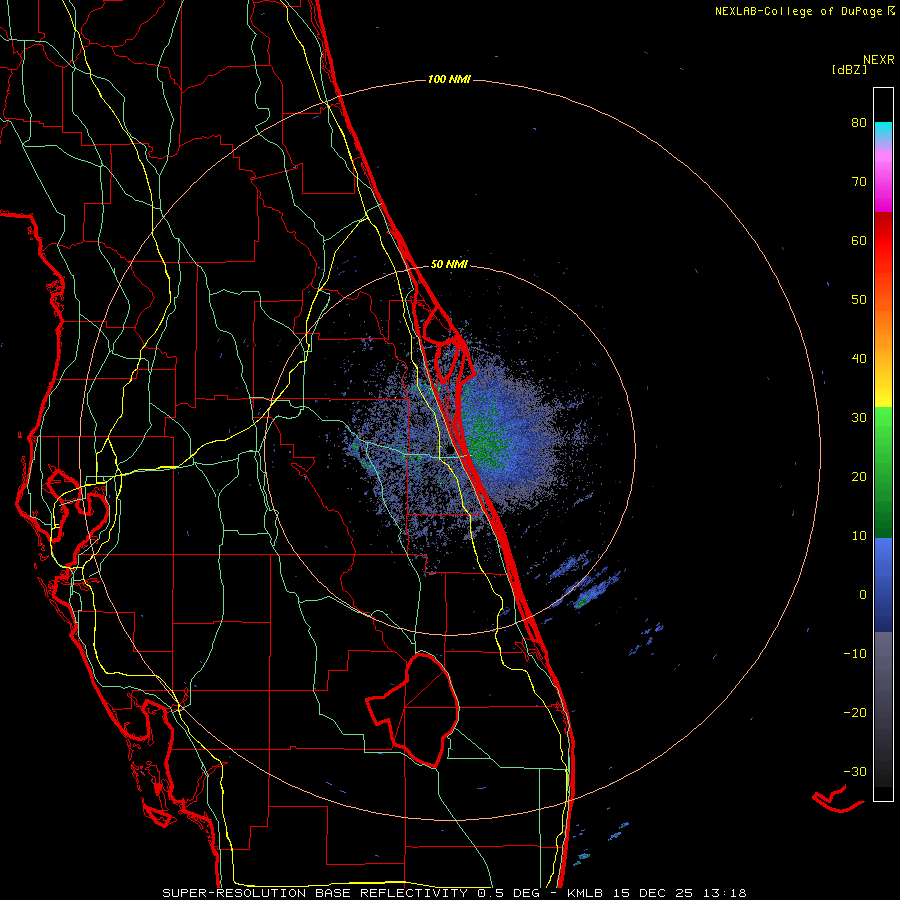Click the "15 DEC 25" date stamp
Image resolution: width=900 pixels, height=900 pixels.
(x=653, y=893)
